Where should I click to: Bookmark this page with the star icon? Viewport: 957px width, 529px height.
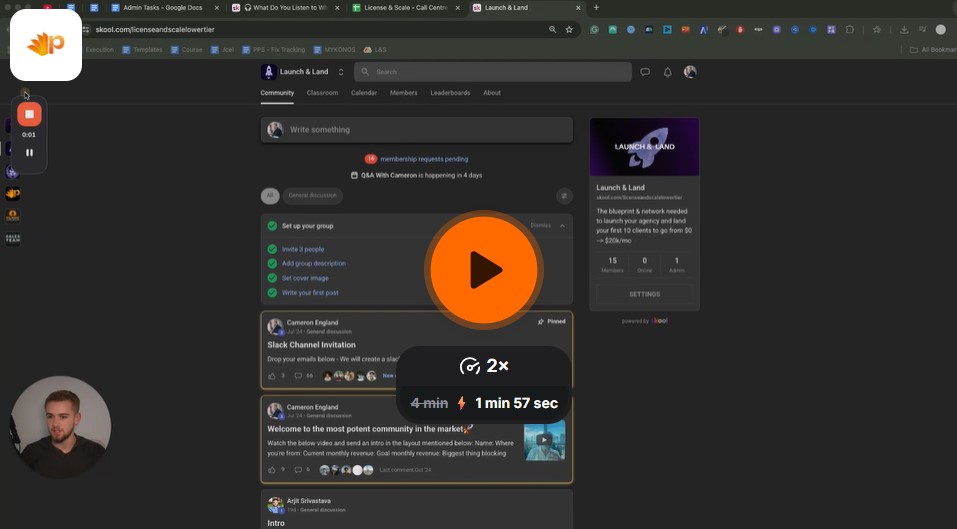pos(569,30)
